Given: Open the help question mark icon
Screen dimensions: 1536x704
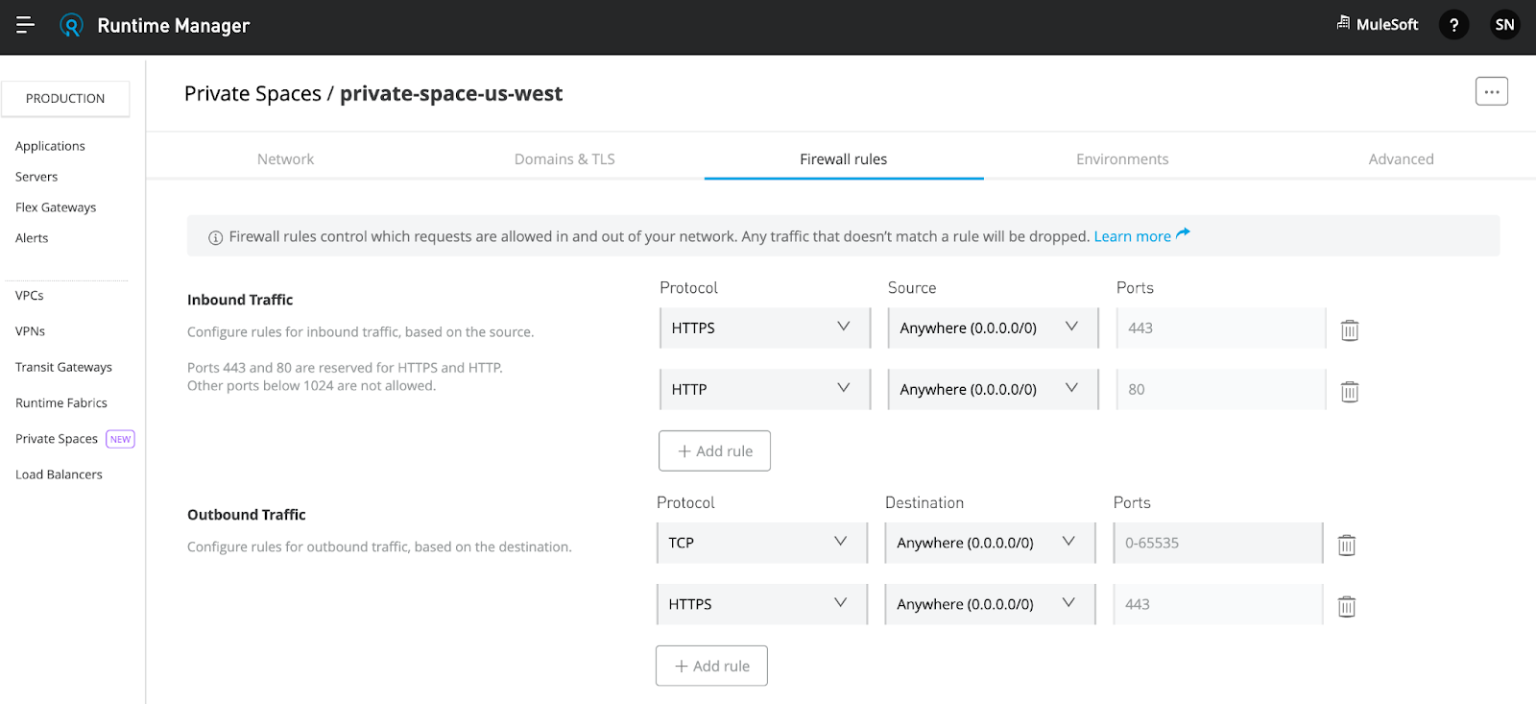Looking at the screenshot, I should pyautogui.click(x=1453, y=25).
